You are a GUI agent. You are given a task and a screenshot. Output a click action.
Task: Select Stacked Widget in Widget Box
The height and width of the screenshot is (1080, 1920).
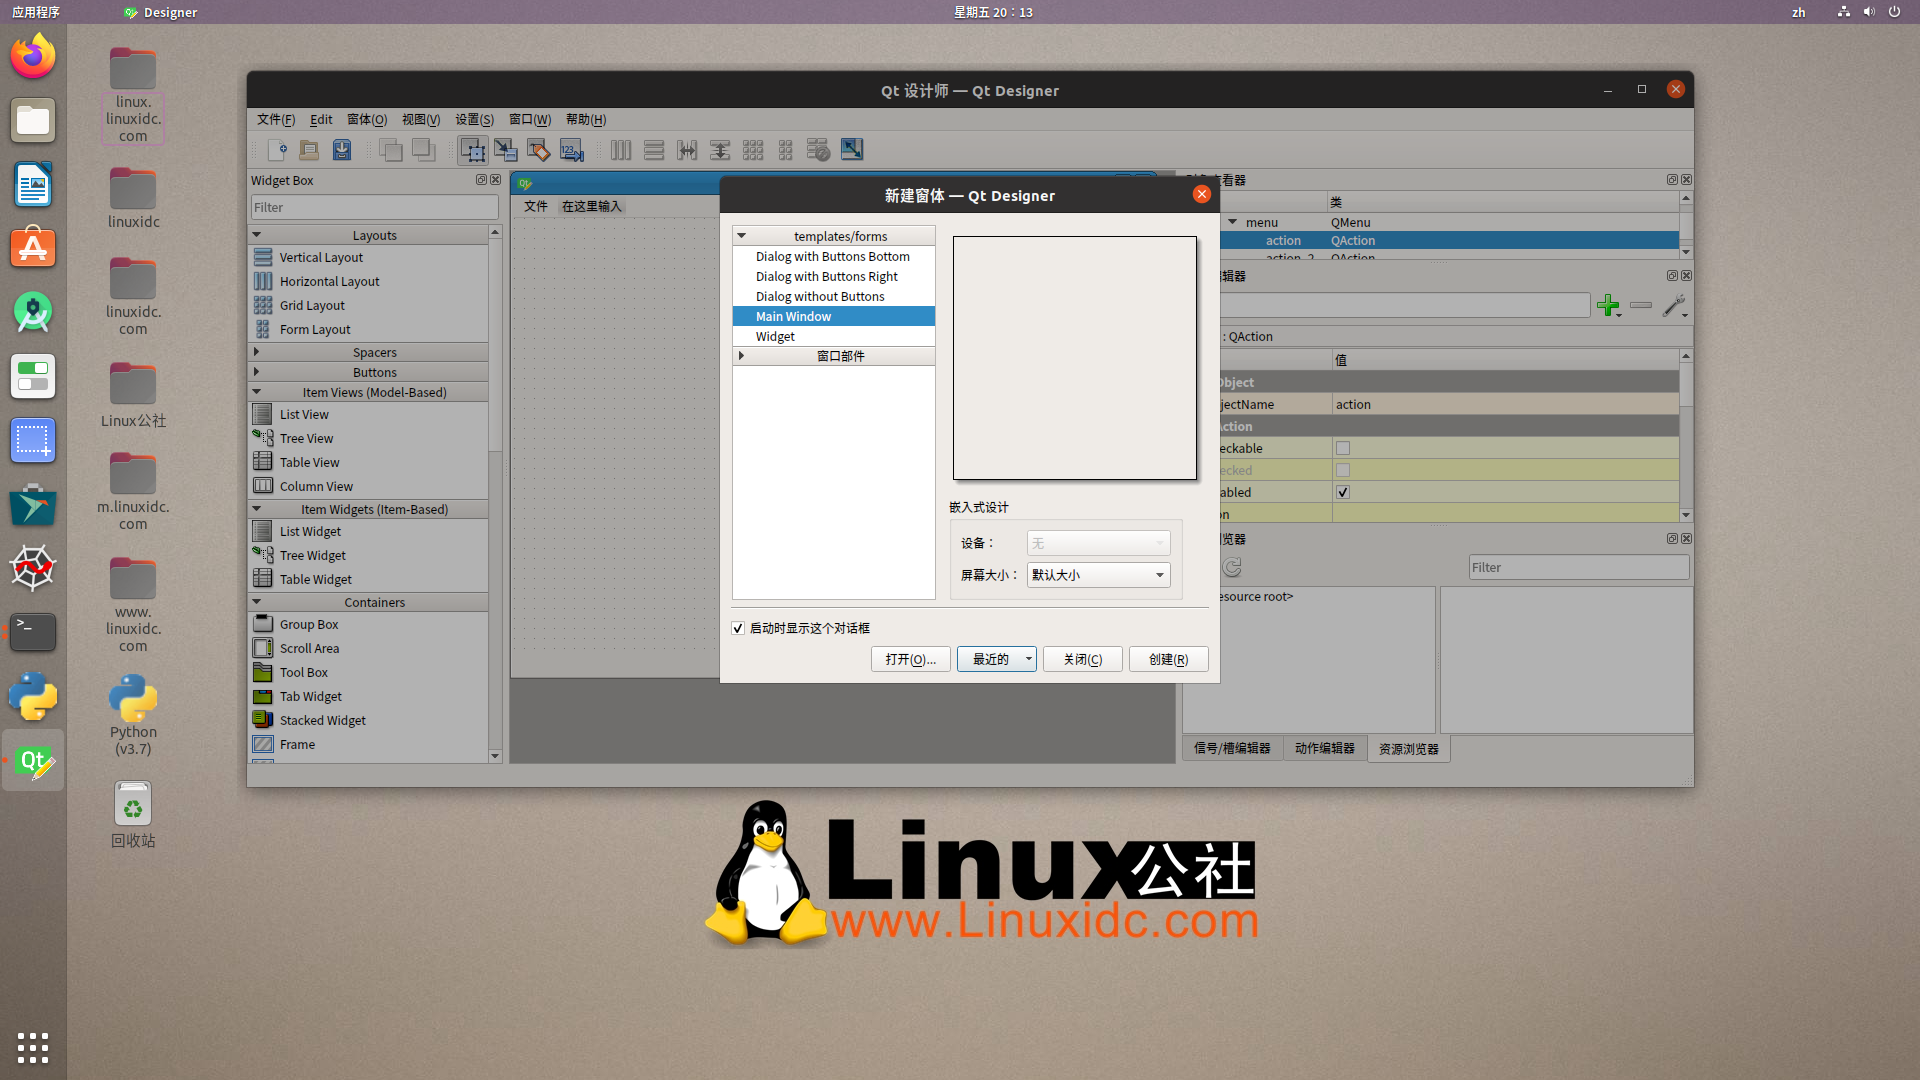pyautogui.click(x=368, y=721)
